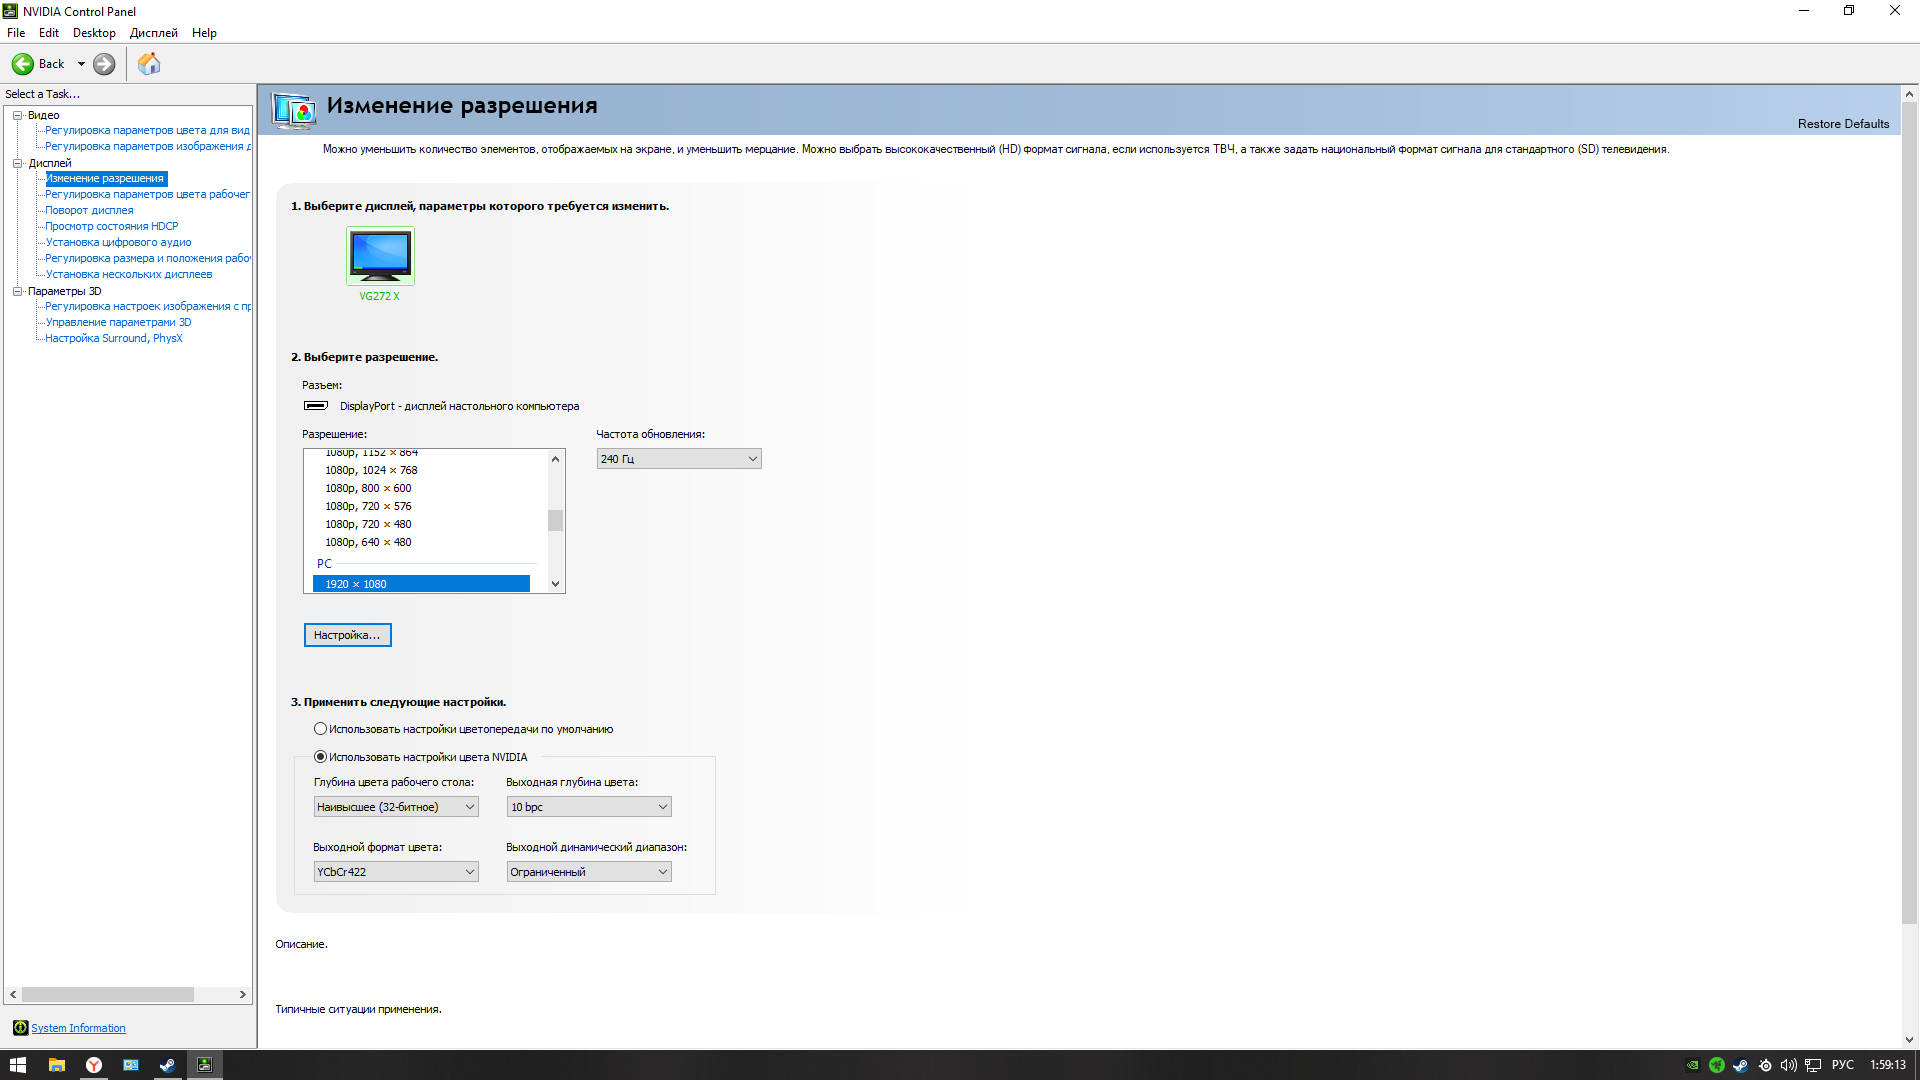Open the Дисплей menu
This screenshot has height=1080, width=1920.
pyautogui.click(x=153, y=33)
